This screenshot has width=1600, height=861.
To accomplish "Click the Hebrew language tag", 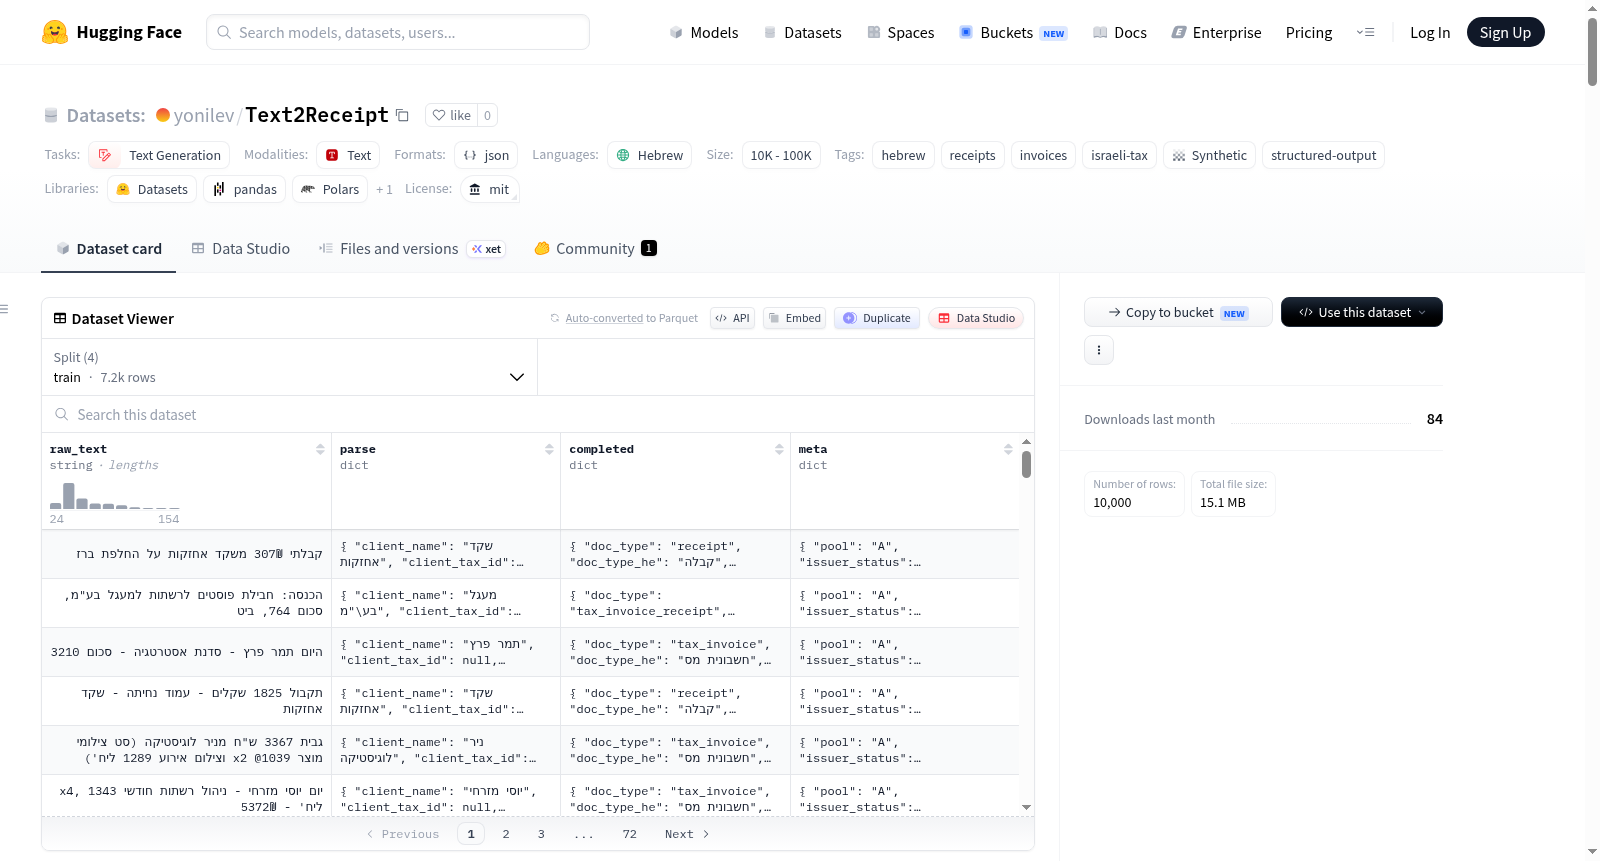I will pyautogui.click(x=650, y=155).
